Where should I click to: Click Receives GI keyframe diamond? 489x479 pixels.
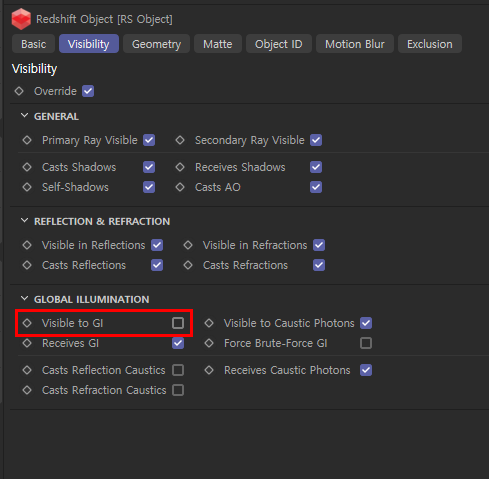27,343
